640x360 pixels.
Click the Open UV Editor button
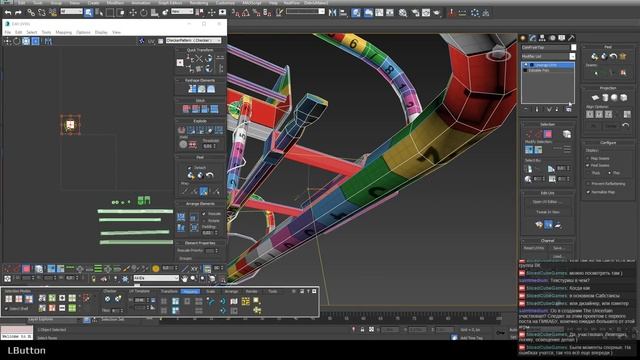point(547,202)
